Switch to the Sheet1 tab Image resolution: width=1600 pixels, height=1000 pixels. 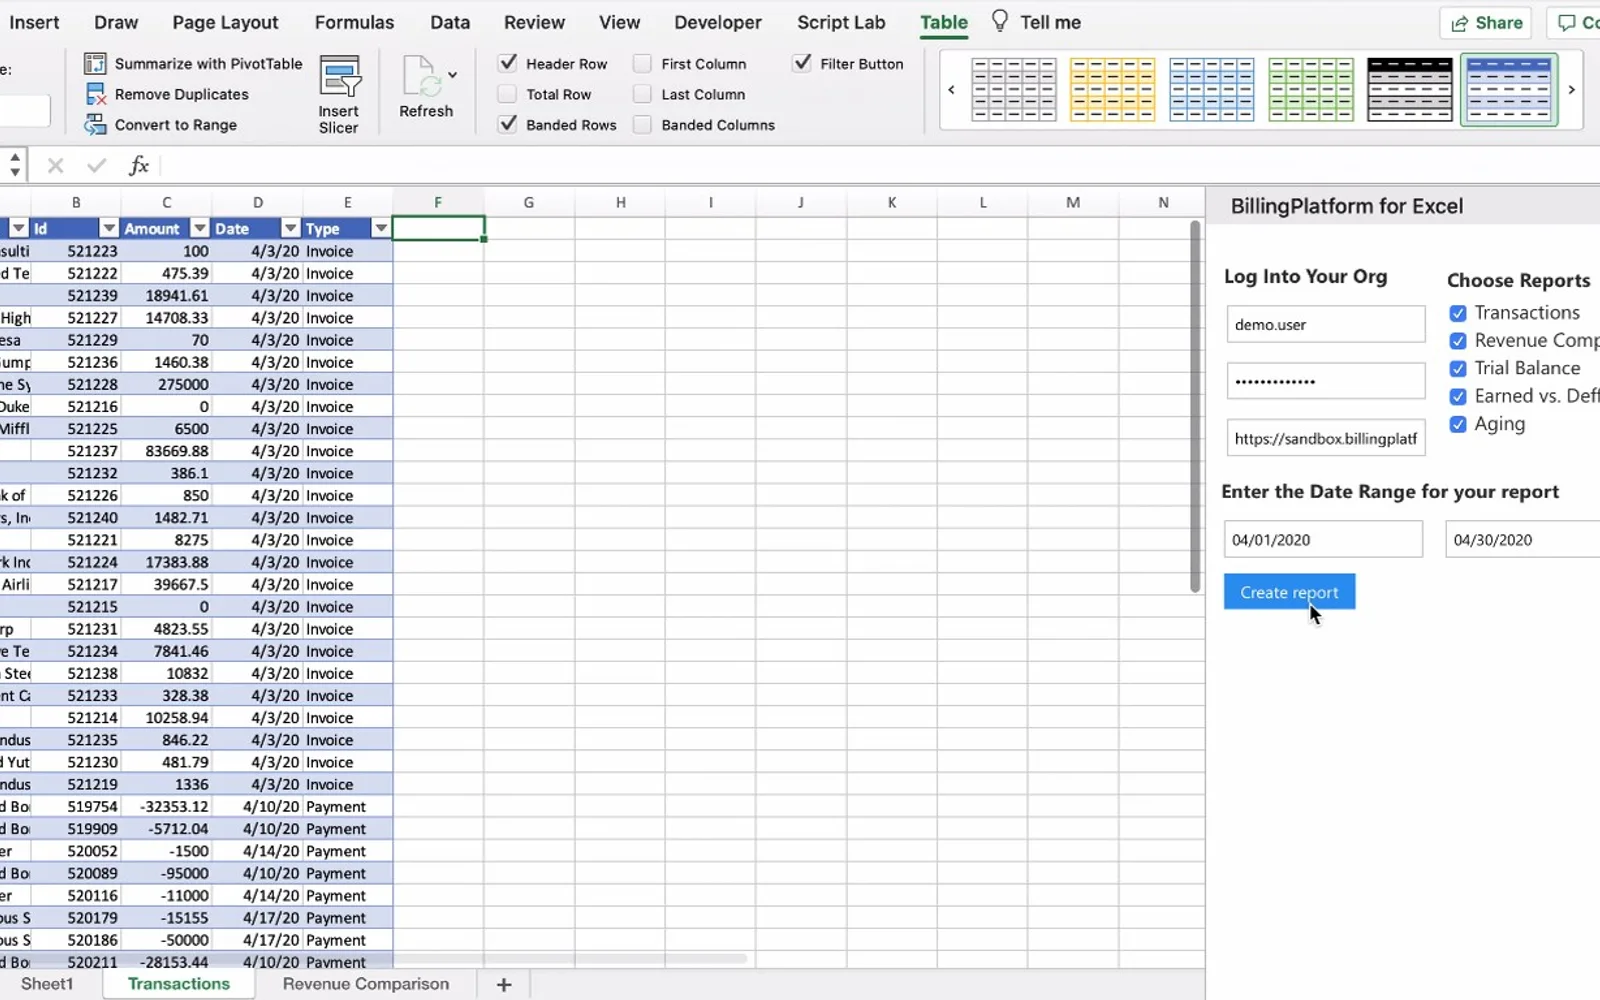[47, 984]
